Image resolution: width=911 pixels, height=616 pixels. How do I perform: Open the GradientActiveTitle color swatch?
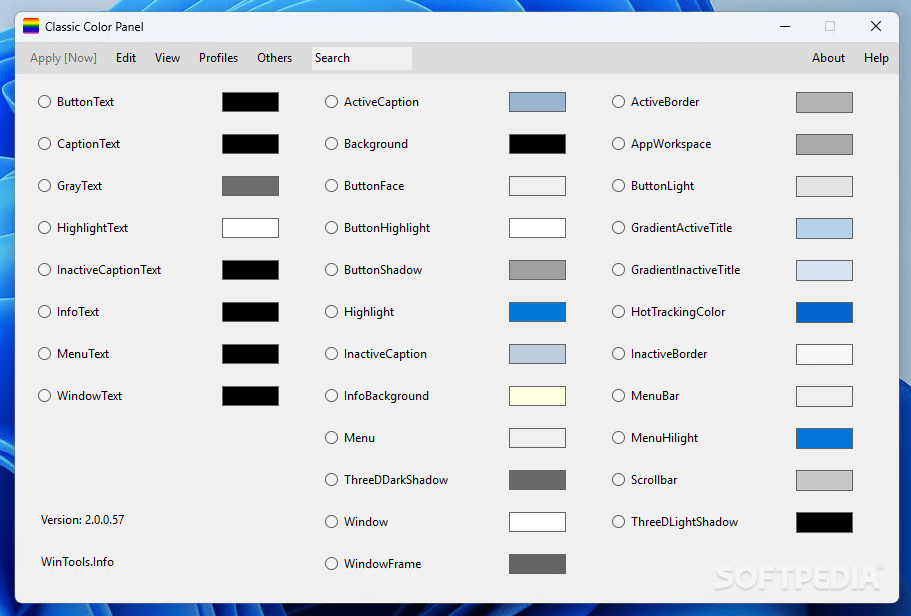[x=824, y=228]
